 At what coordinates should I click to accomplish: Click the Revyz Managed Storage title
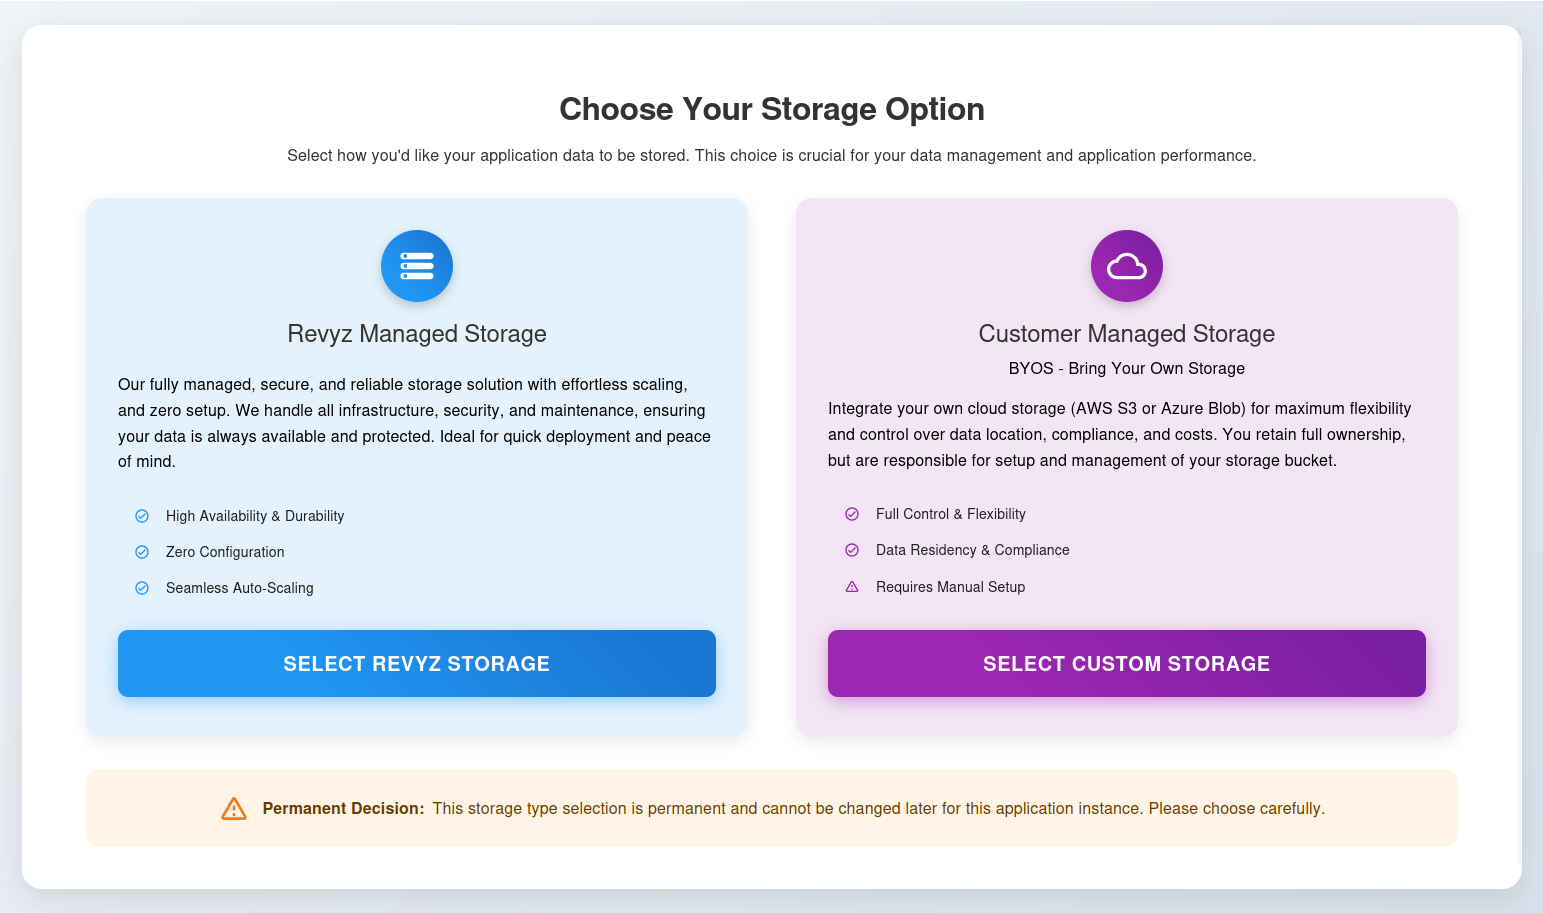click(417, 333)
